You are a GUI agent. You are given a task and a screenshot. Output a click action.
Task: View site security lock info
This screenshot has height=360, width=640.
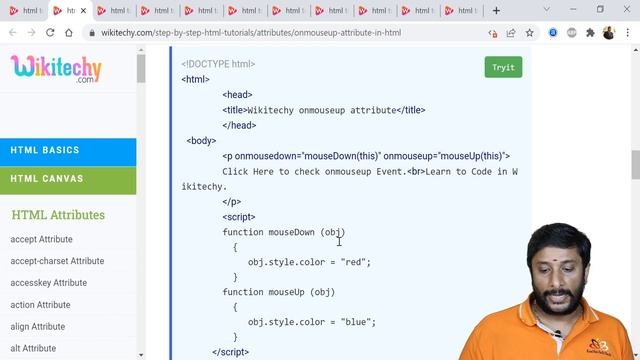[x=92, y=33]
